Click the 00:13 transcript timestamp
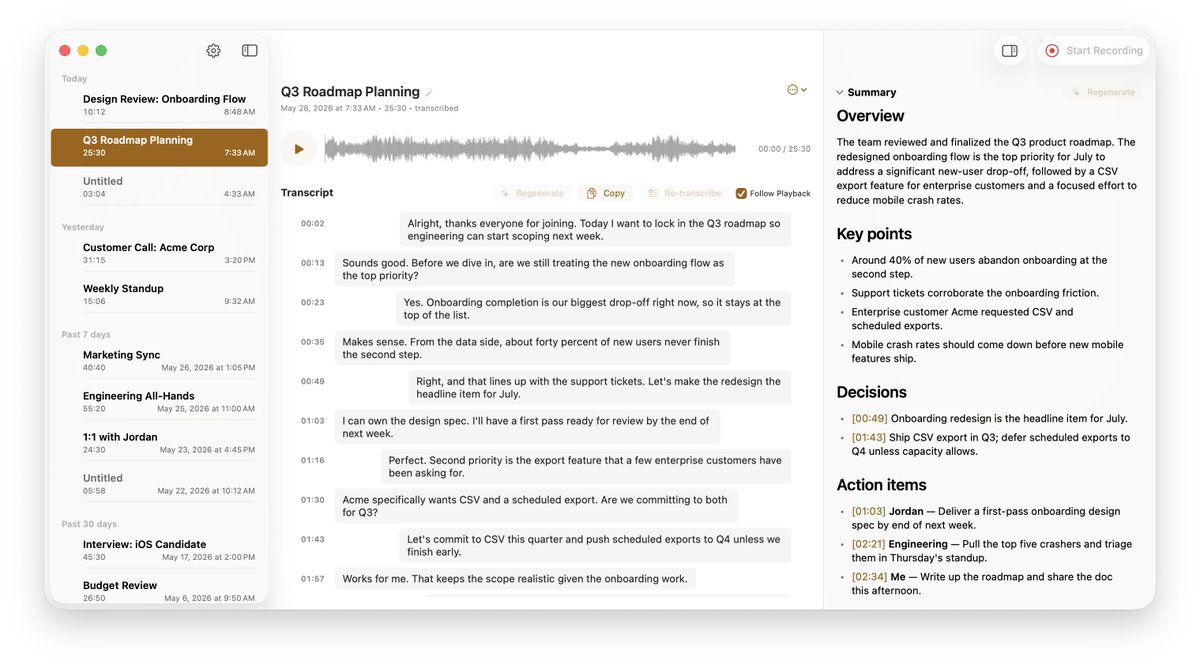 (x=313, y=263)
